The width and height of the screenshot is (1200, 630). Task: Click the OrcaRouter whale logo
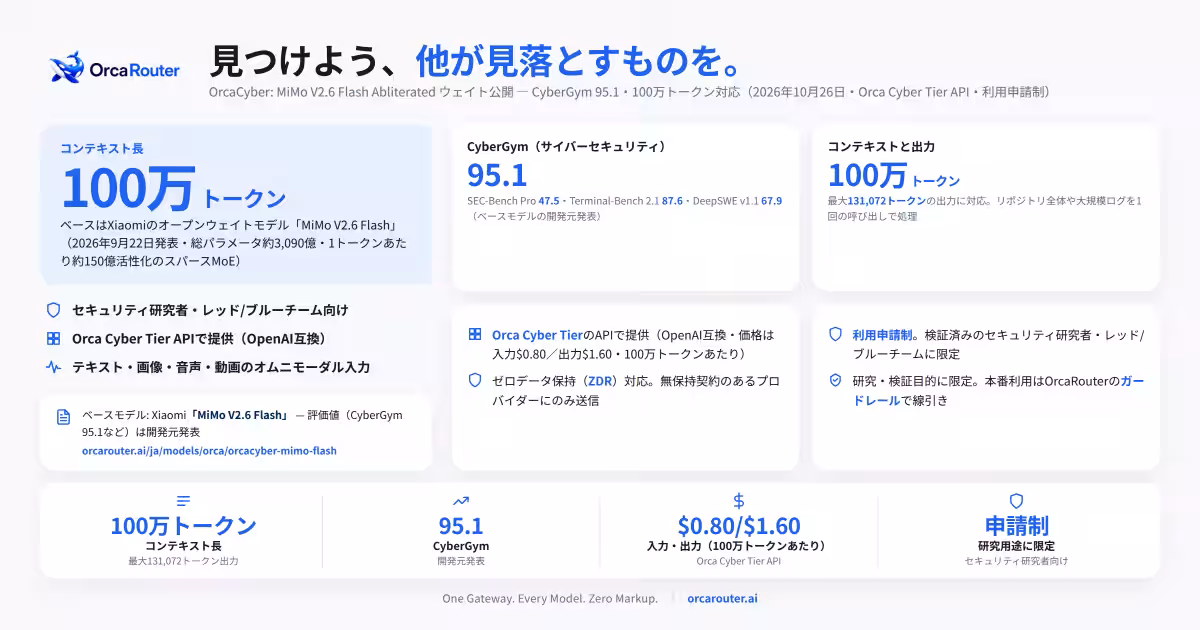click(67, 68)
